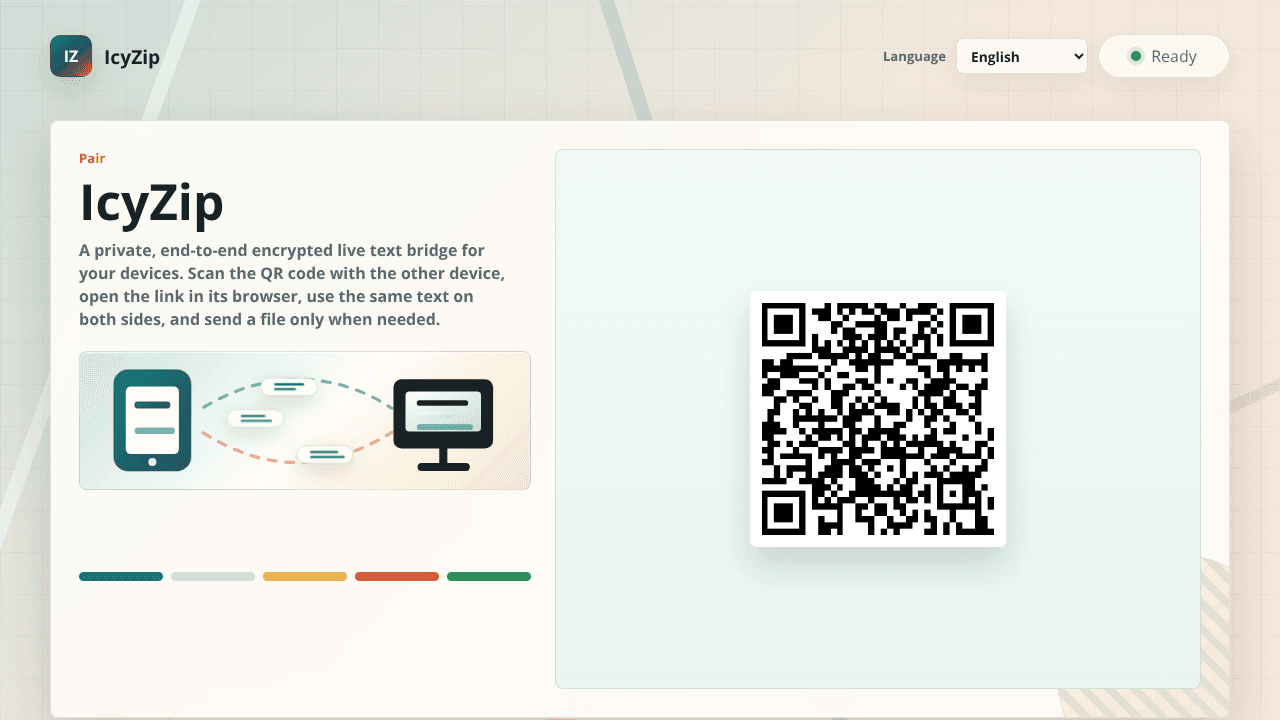Click the large IcyZip heading

pyautogui.click(x=152, y=203)
